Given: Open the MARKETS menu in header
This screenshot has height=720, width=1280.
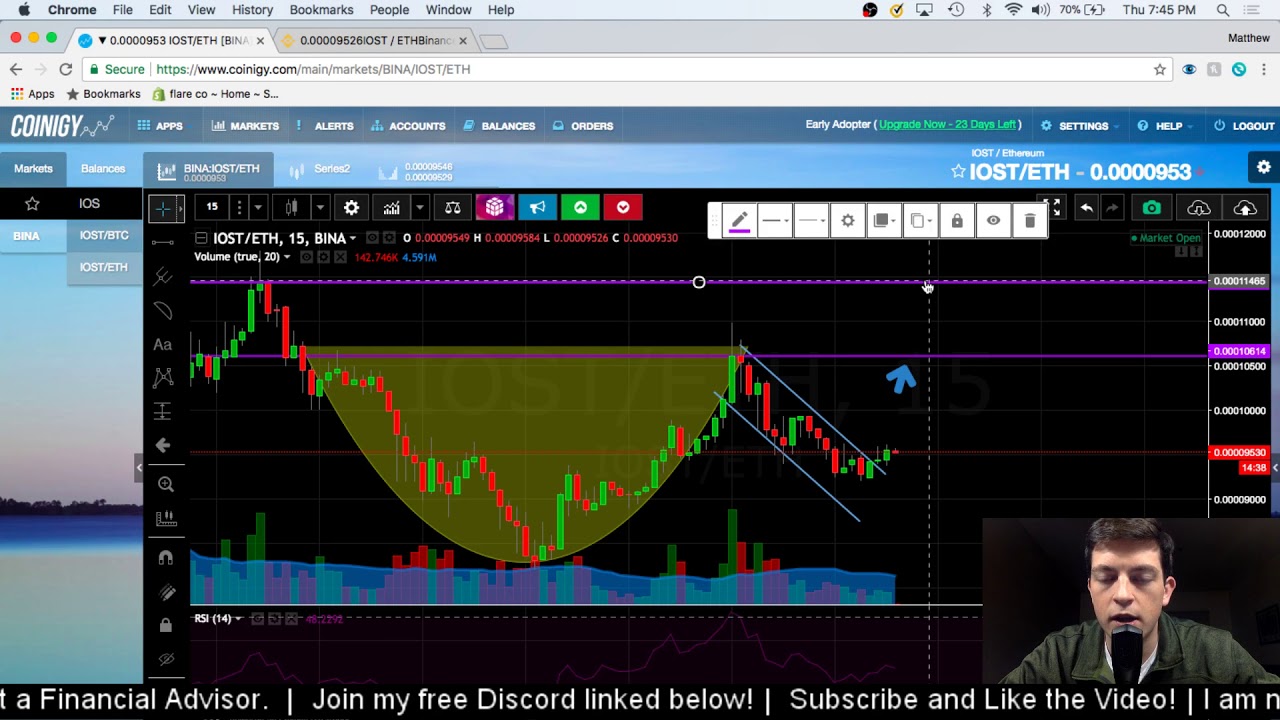Looking at the screenshot, I should pos(245,126).
